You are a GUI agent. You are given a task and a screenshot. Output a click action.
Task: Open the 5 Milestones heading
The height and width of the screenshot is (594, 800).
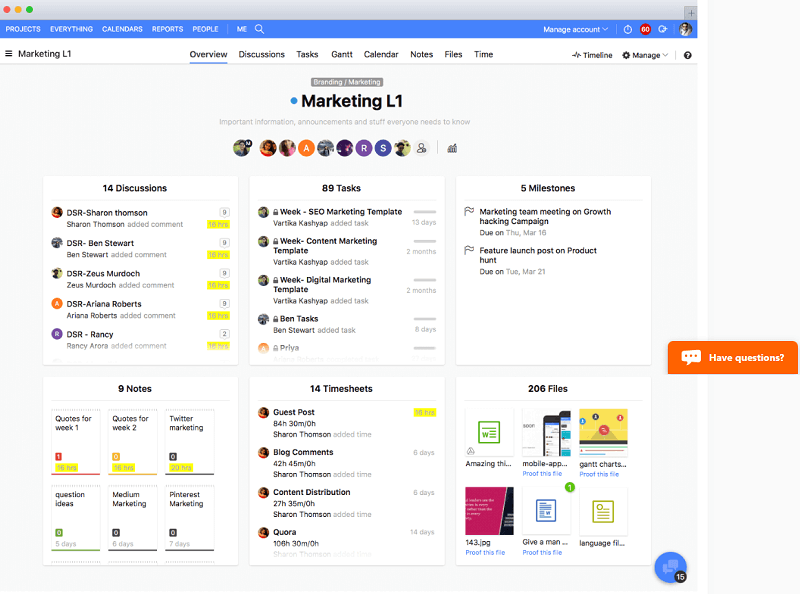(x=547, y=188)
